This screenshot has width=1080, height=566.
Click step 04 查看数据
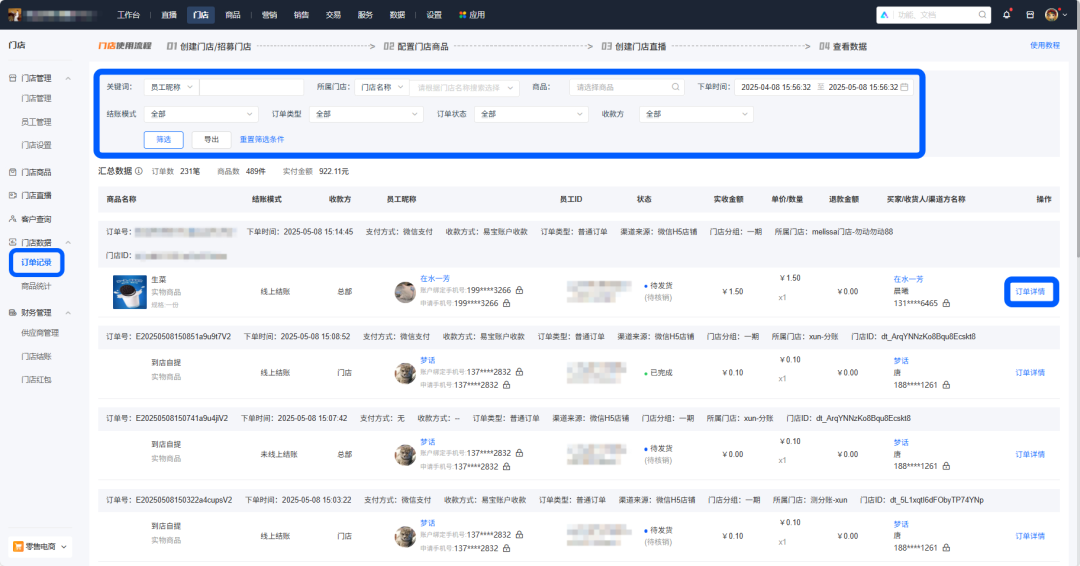tap(843, 46)
